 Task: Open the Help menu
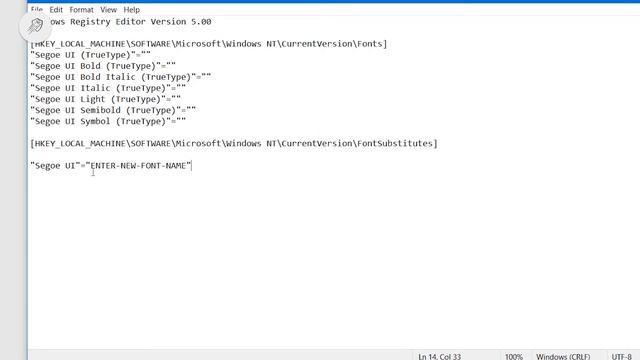pyautogui.click(x=131, y=9)
